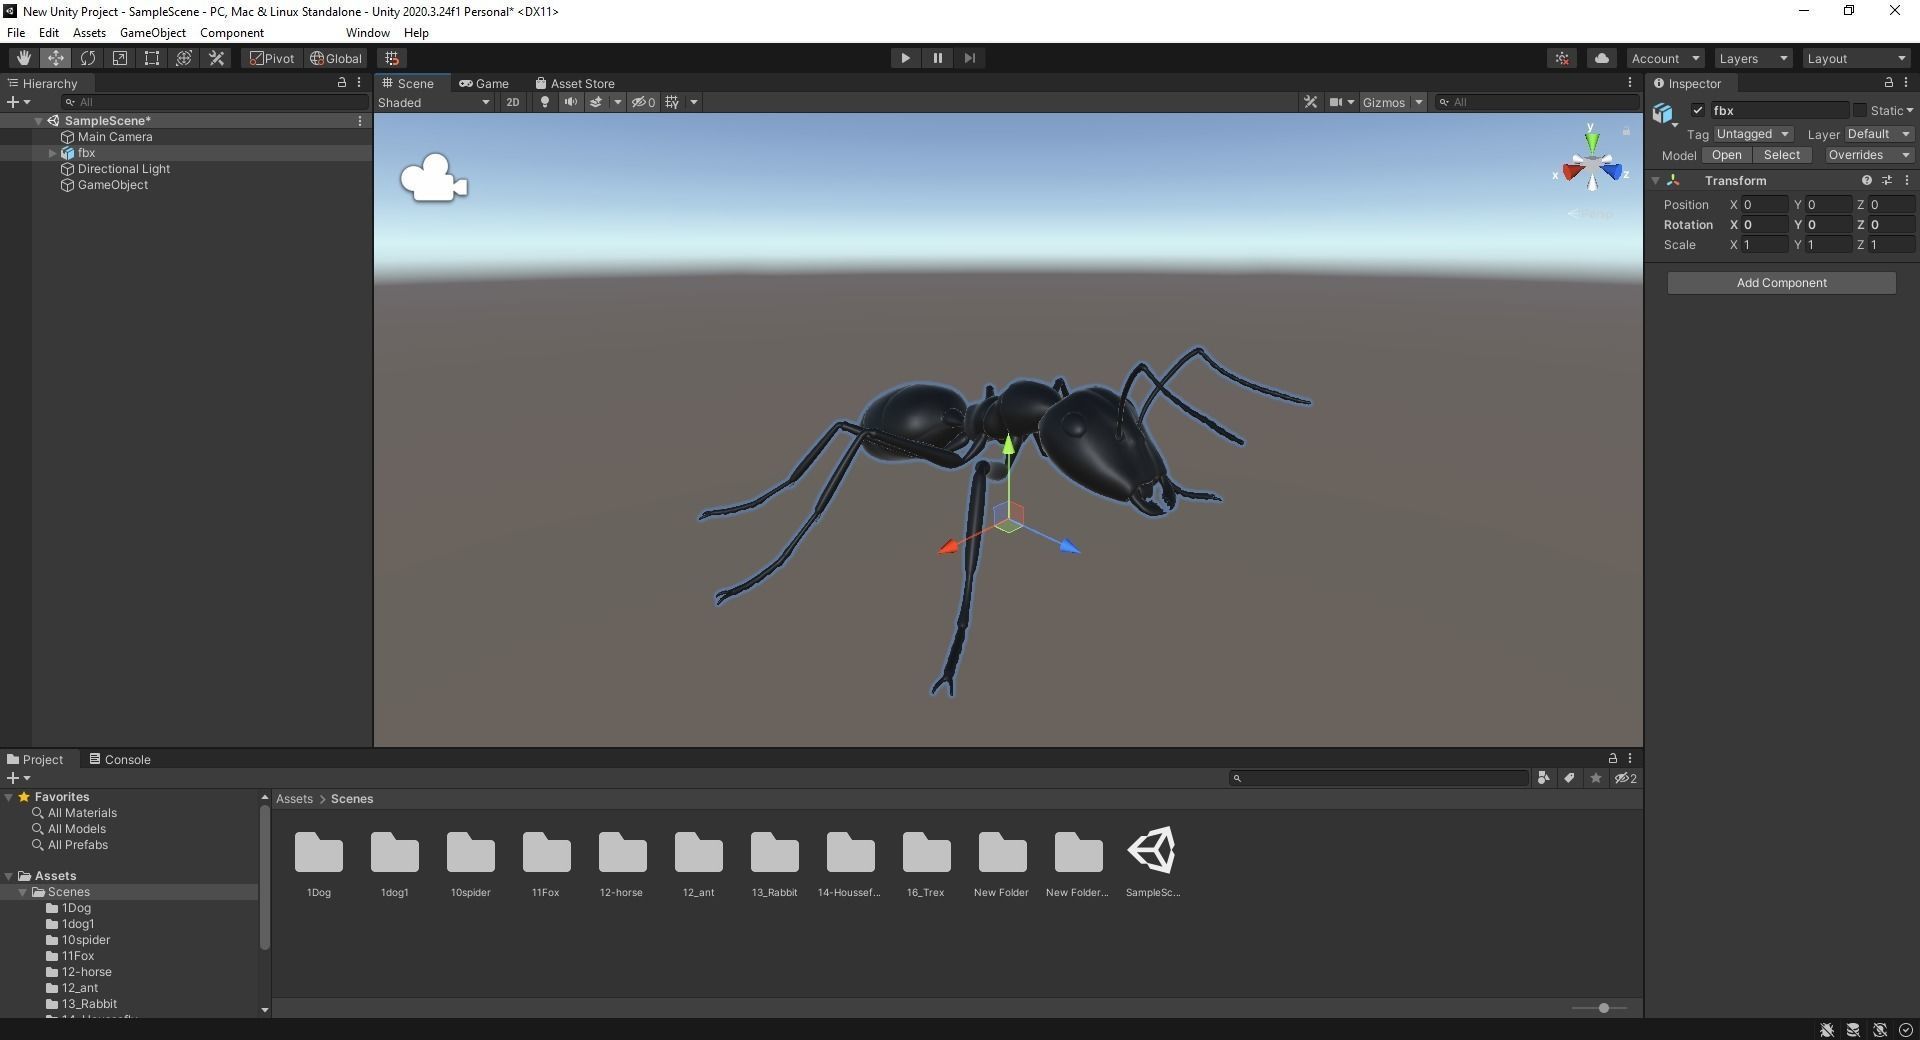Toggle Pivot/Center handle position
Screen dimensions: 1920x1040
272,58
